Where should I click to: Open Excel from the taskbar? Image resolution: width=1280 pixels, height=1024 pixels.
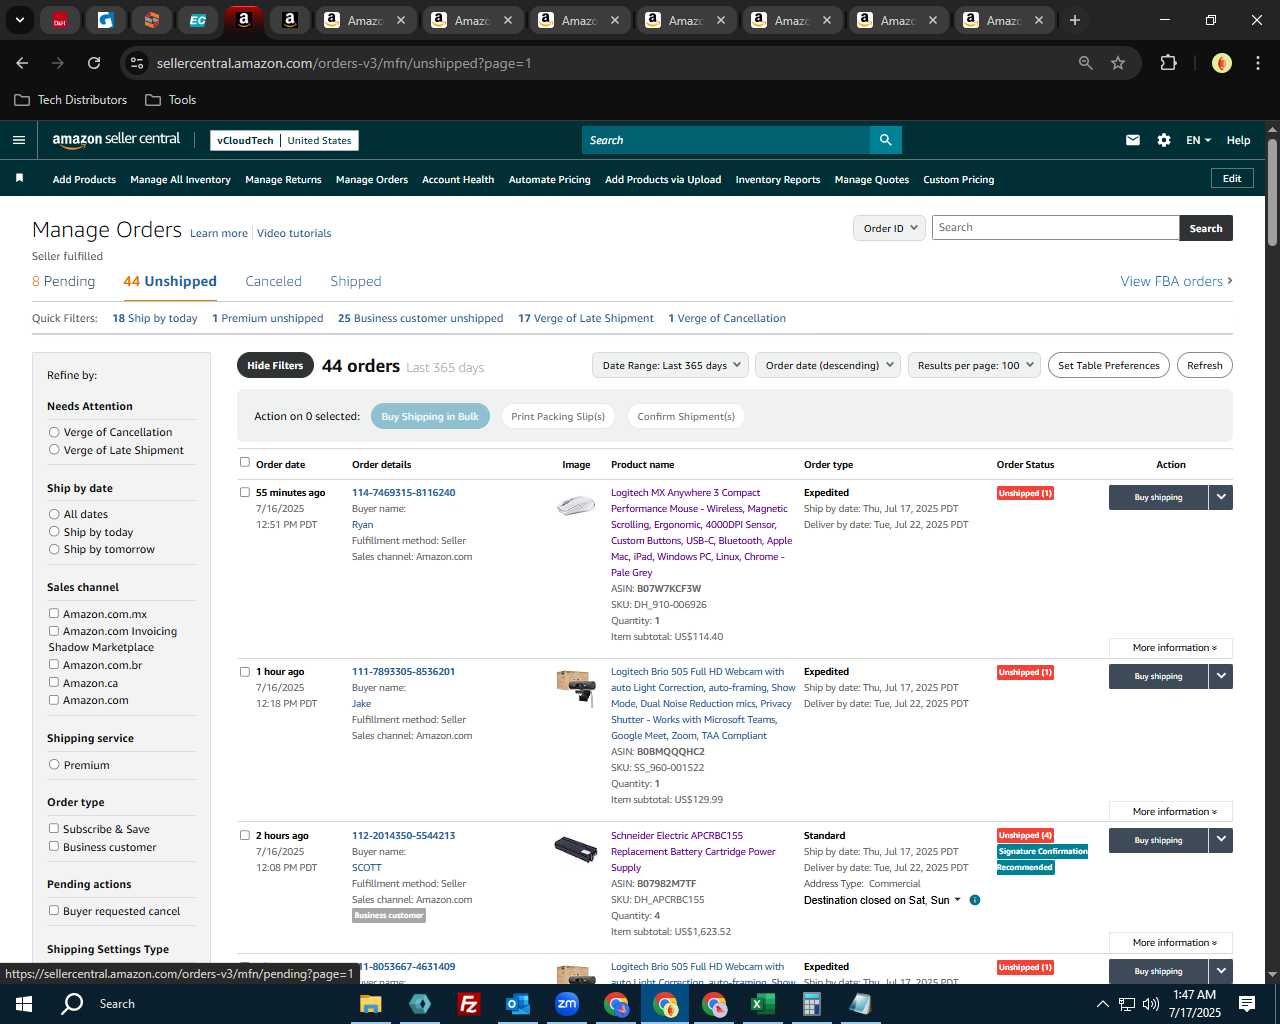(x=762, y=1004)
